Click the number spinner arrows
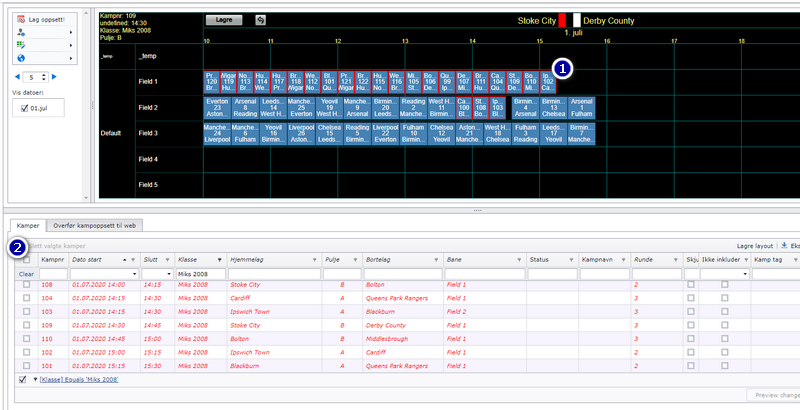Viewport: 800px width, 410px height. coord(43,78)
